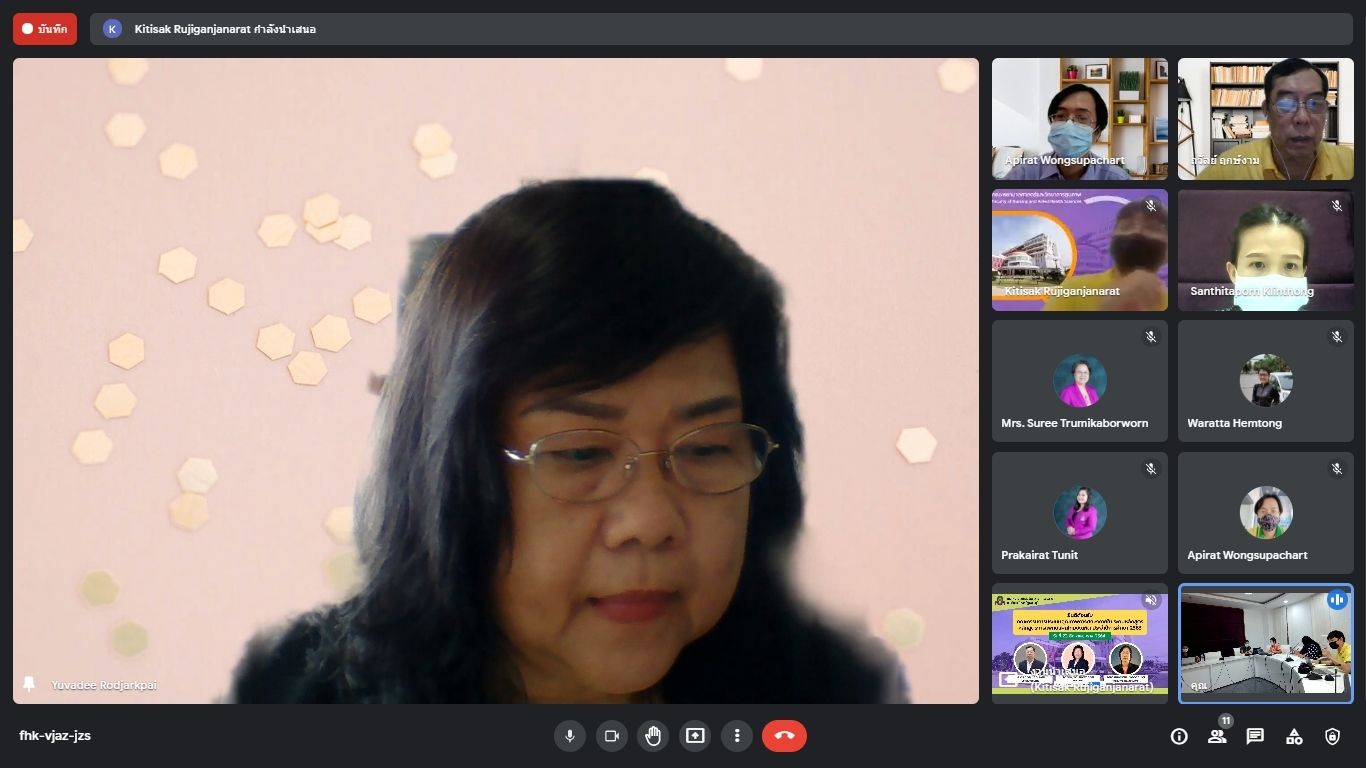Toggle the microphone button
1366x768 pixels.
[x=569, y=736]
